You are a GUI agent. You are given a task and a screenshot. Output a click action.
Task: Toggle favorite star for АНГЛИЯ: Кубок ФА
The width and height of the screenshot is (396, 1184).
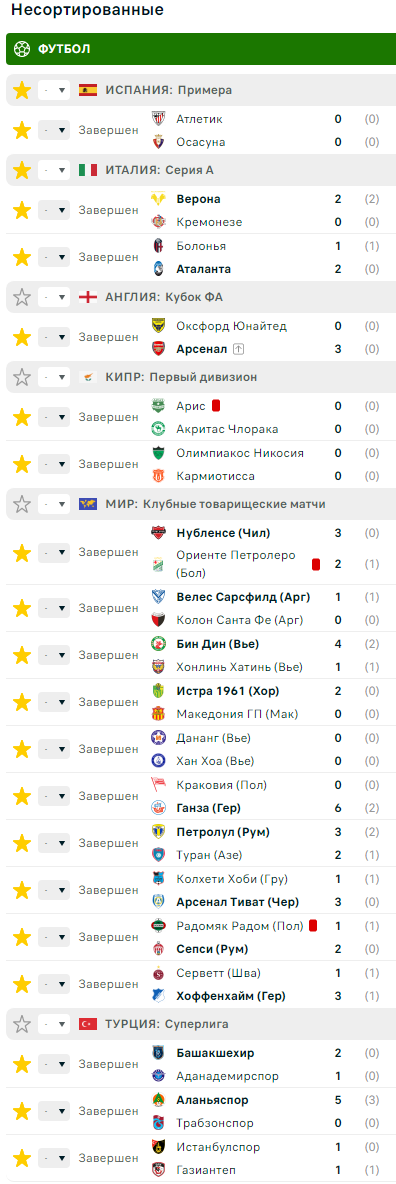[22, 298]
